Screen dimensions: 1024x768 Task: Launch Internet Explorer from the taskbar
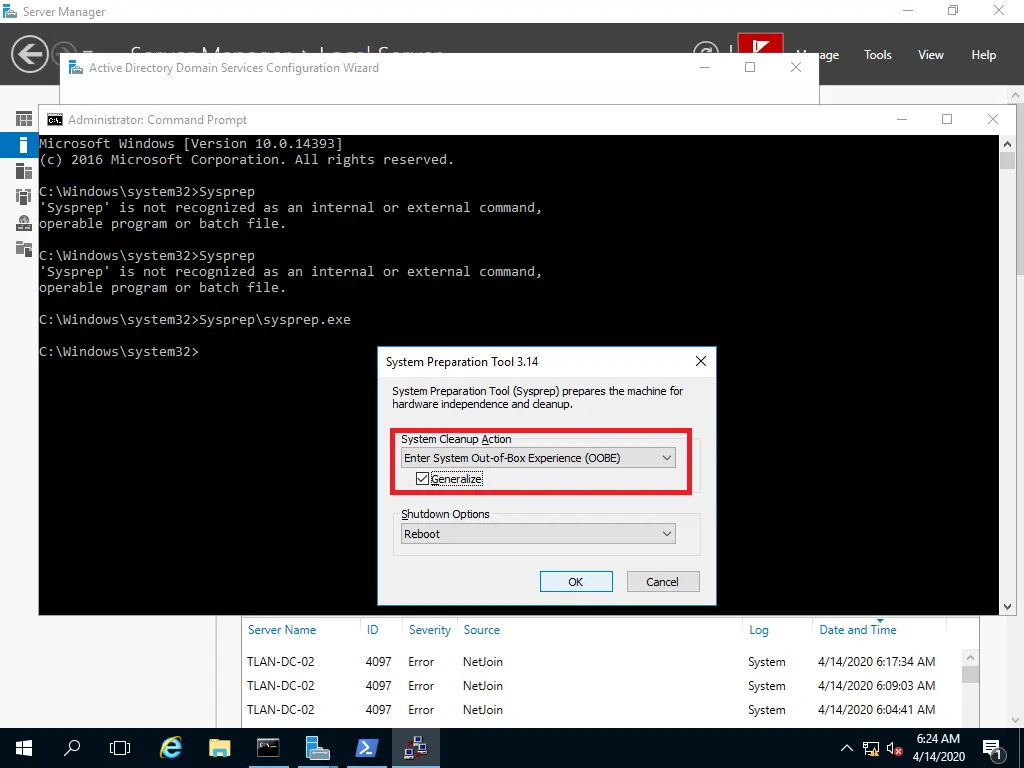coord(170,748)
